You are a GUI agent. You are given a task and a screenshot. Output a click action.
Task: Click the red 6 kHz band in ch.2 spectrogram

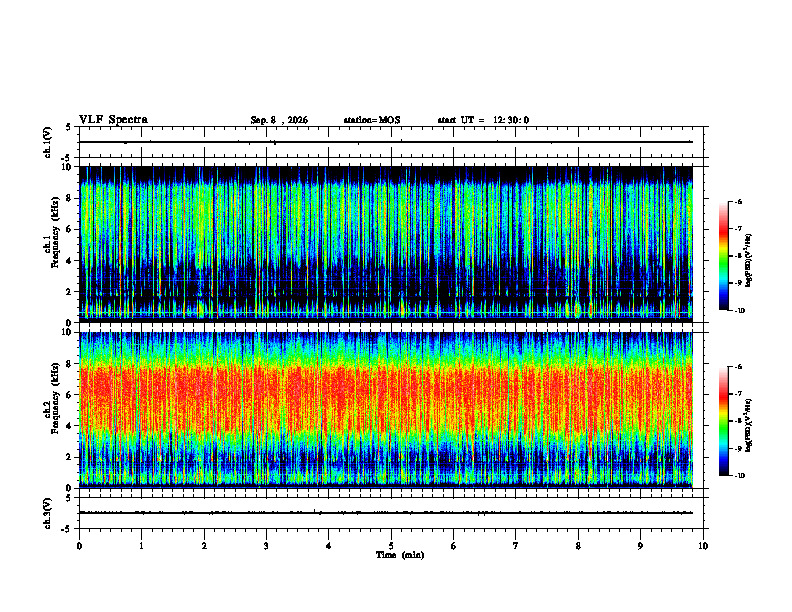click(386, 394)
